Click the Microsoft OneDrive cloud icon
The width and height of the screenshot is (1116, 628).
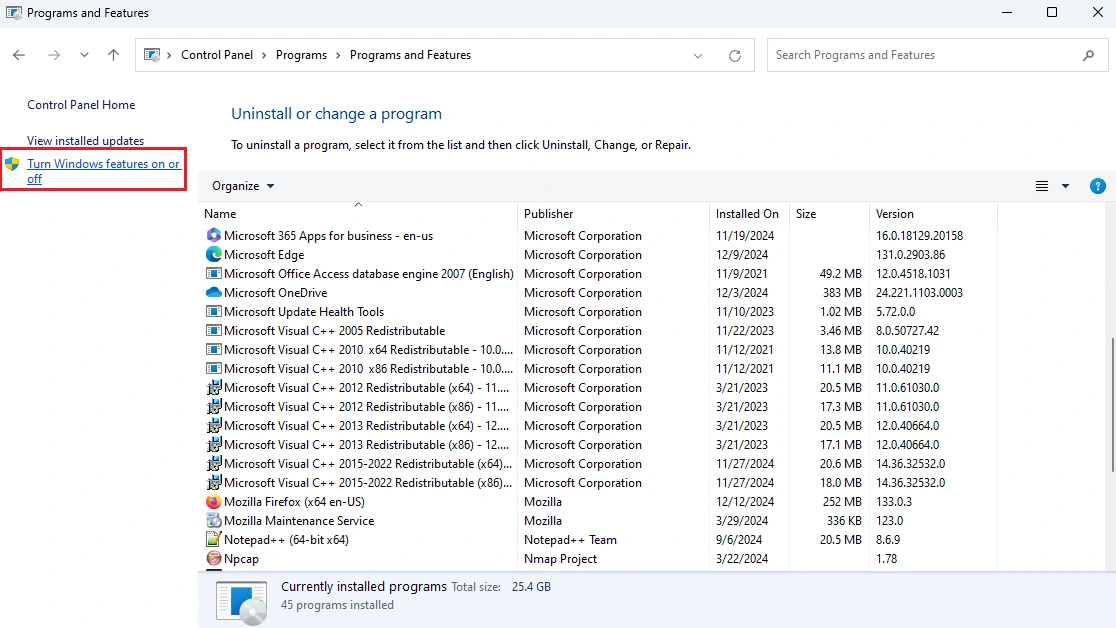point(214,293)
